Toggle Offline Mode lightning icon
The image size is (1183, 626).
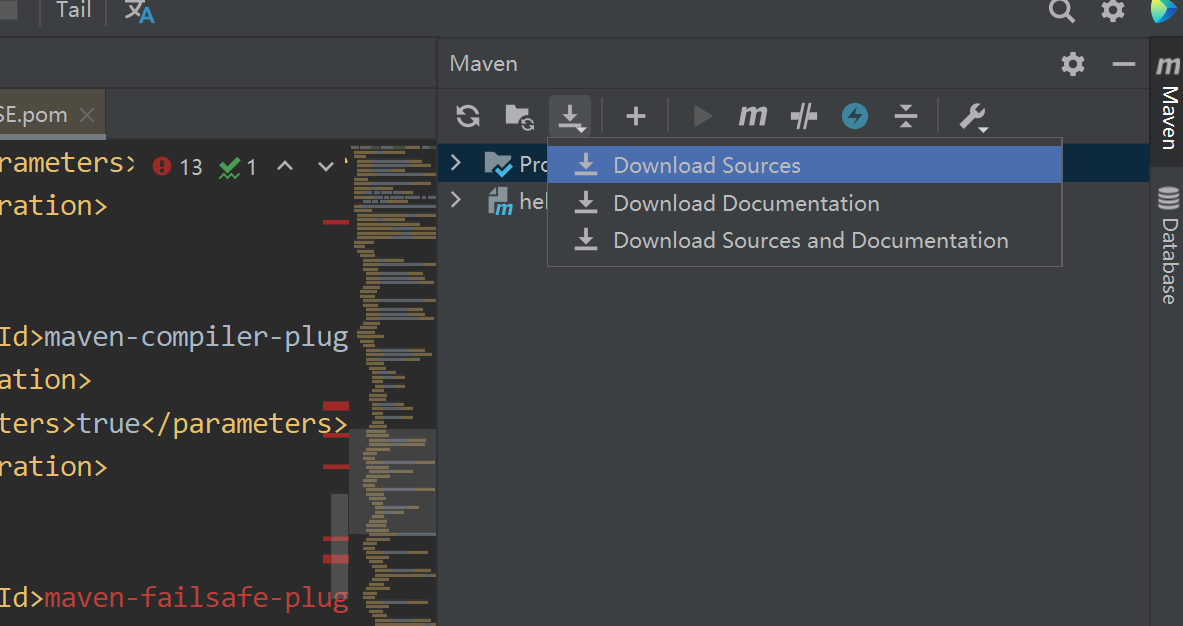855,116
